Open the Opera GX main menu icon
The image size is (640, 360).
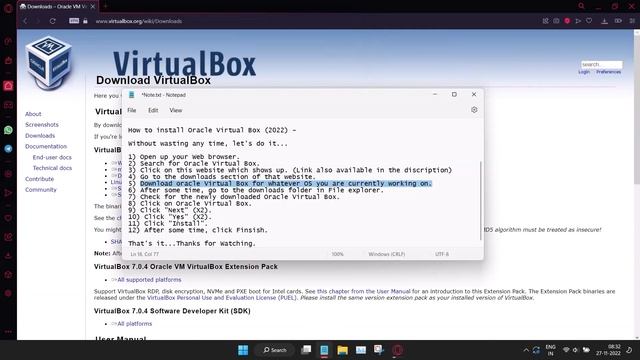(8, 7)
